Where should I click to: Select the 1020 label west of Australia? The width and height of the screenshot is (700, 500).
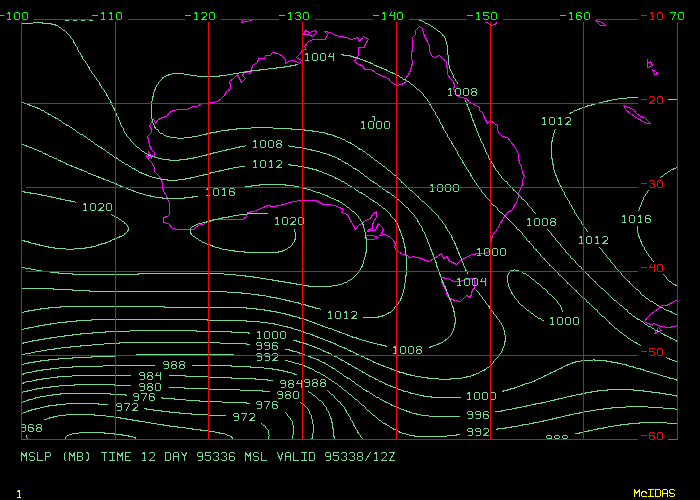pyautogui.click(x=97, y=207)
